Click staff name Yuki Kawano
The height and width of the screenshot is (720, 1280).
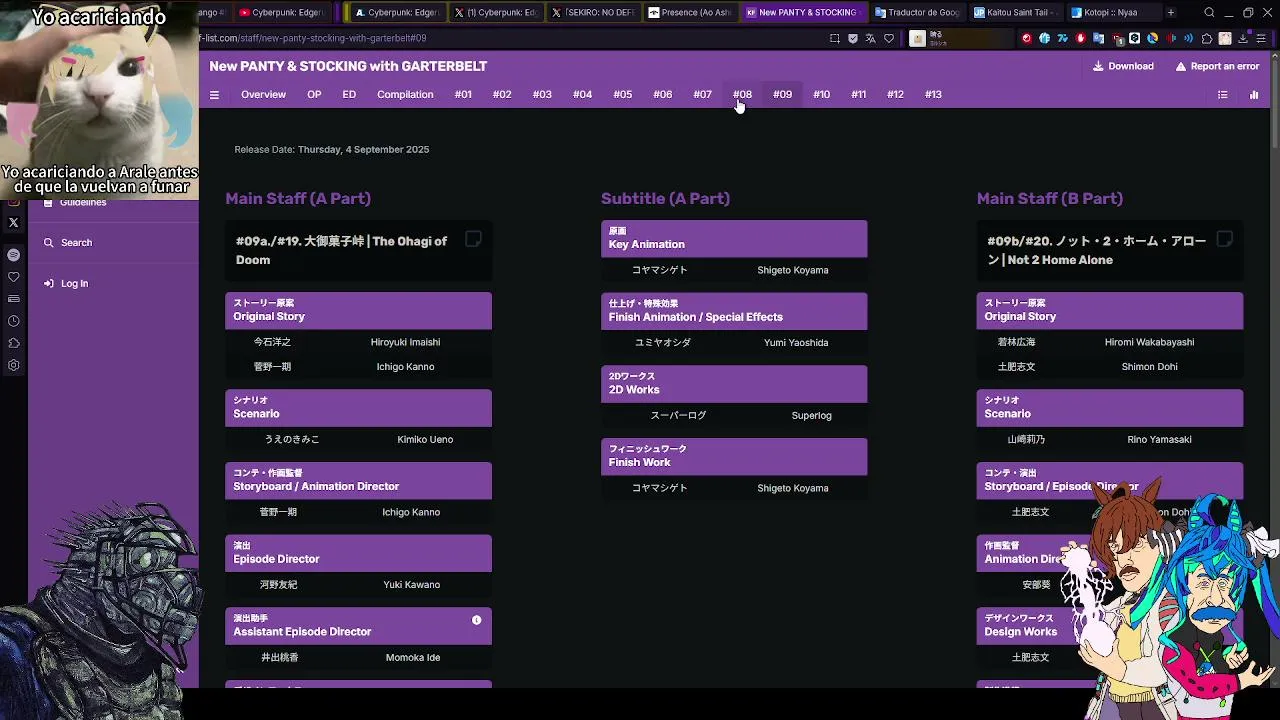tap(411, 585)
